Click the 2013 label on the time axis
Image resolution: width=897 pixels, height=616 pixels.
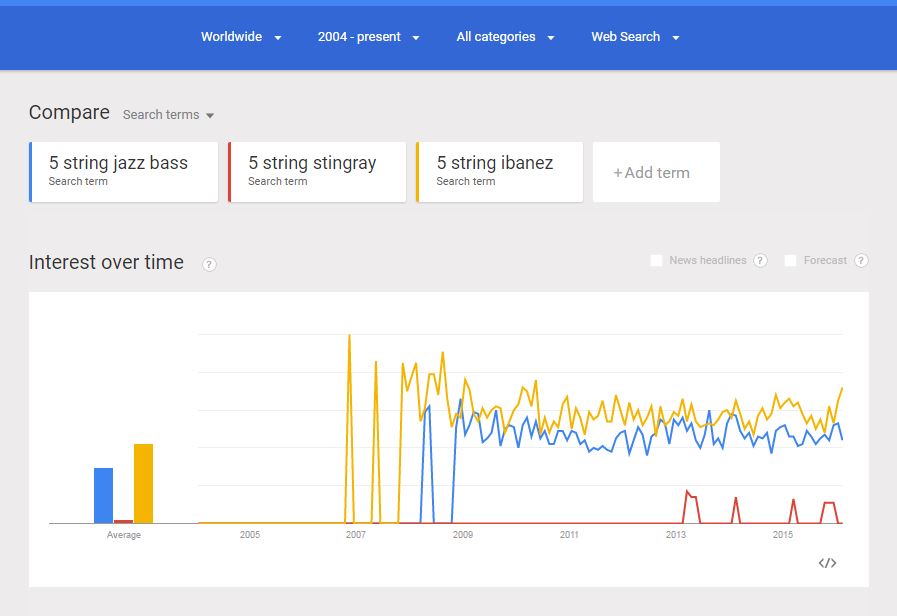[676, 535]
